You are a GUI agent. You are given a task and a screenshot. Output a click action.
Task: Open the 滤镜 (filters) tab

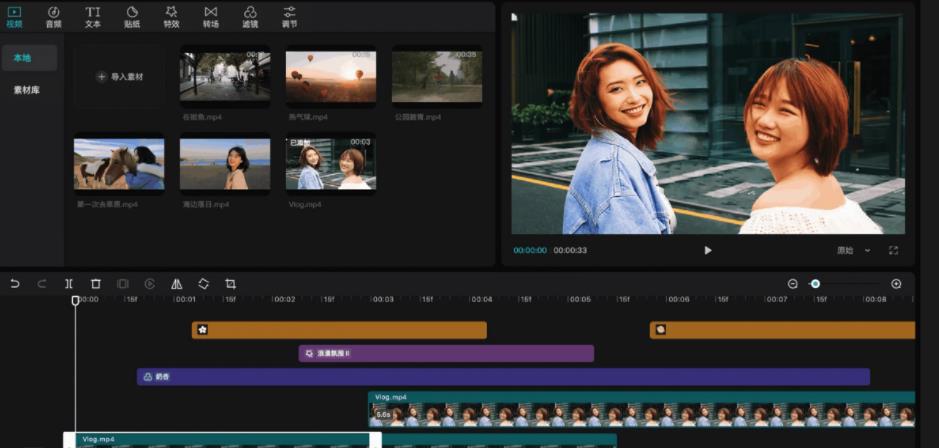click(x=250, y=17)
